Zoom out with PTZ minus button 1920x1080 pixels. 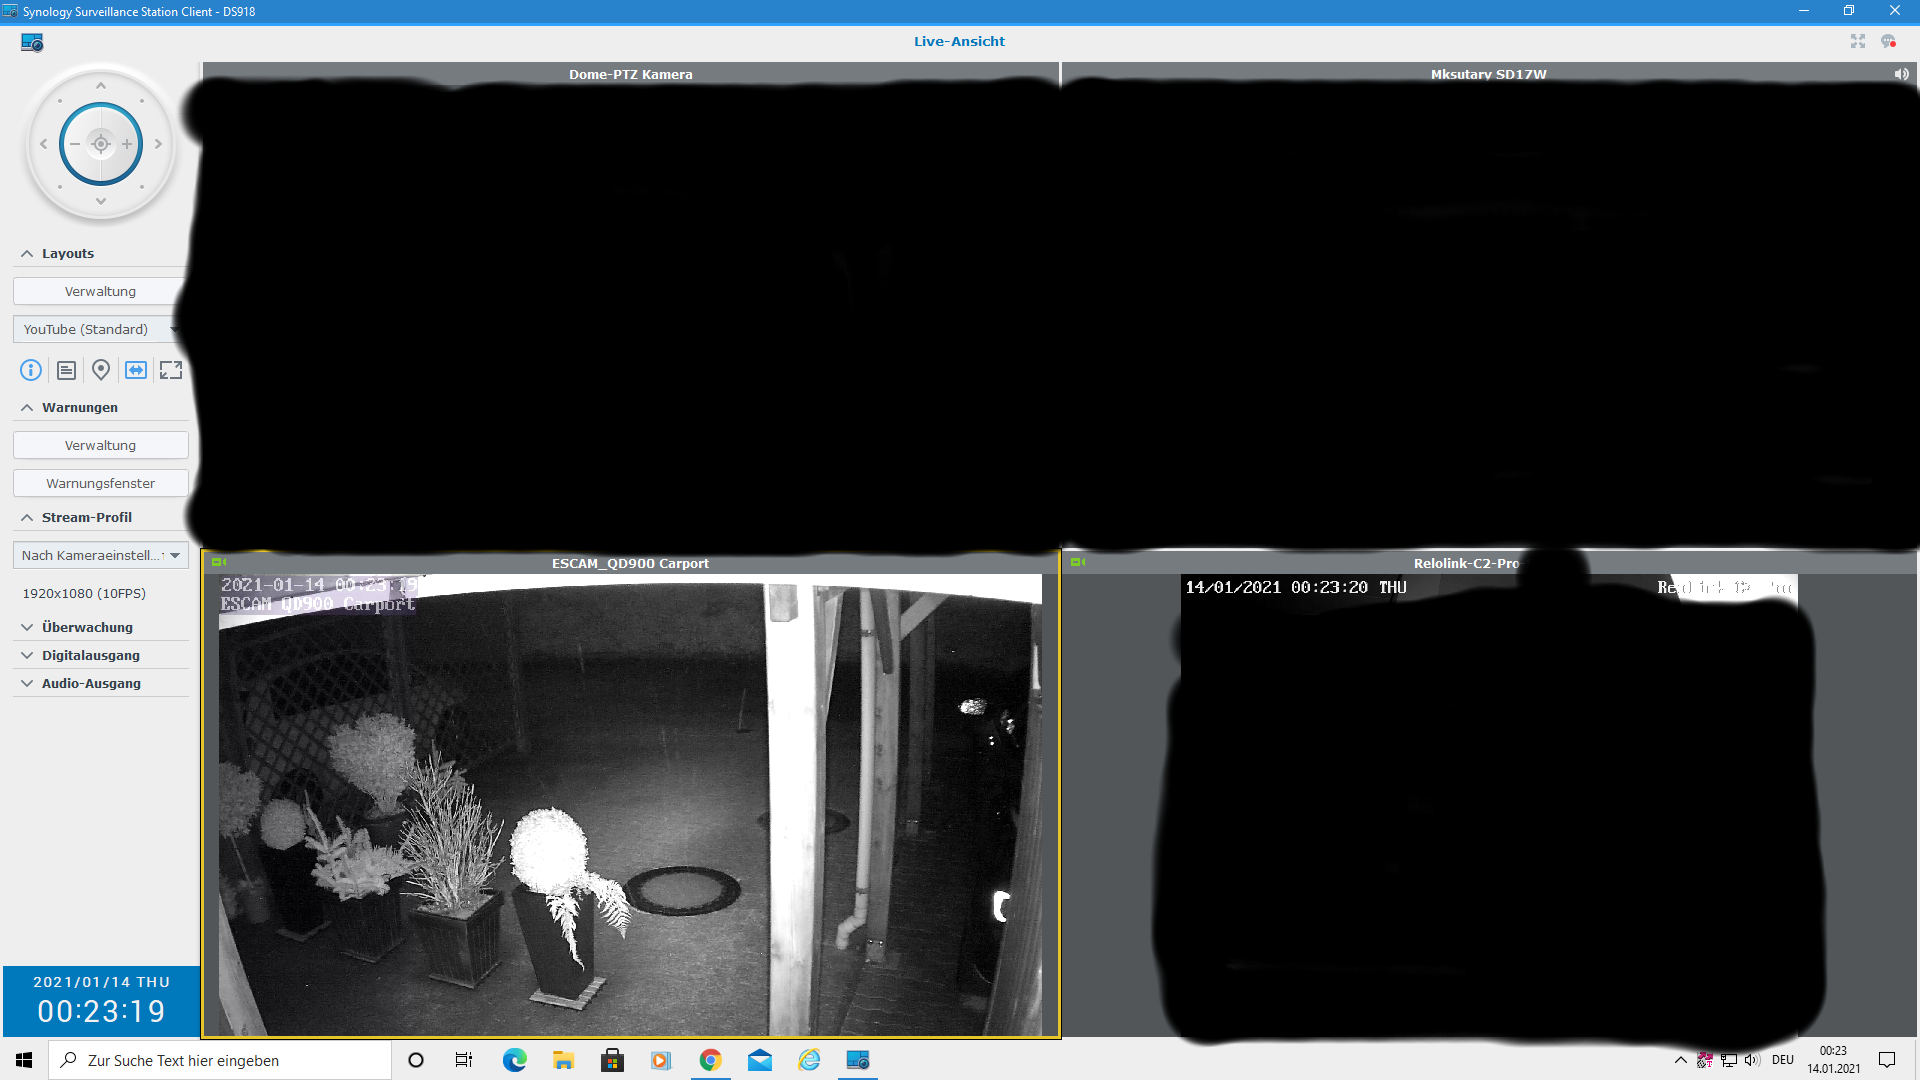[x=75, y=144]
